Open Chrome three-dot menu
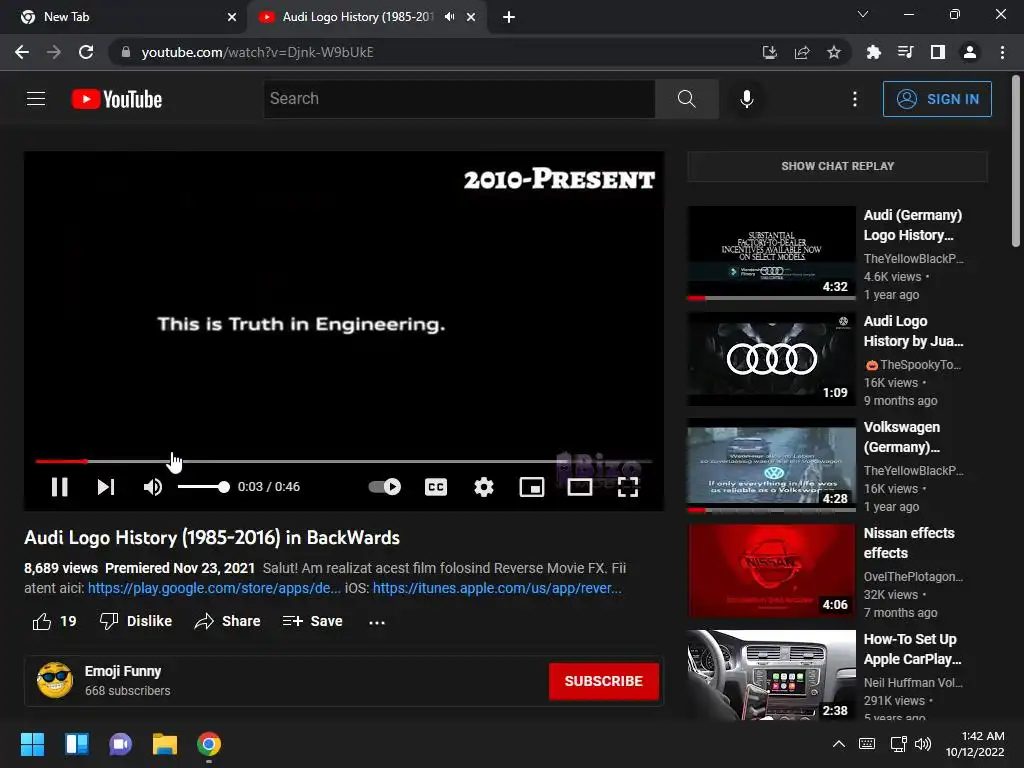 1002,52
